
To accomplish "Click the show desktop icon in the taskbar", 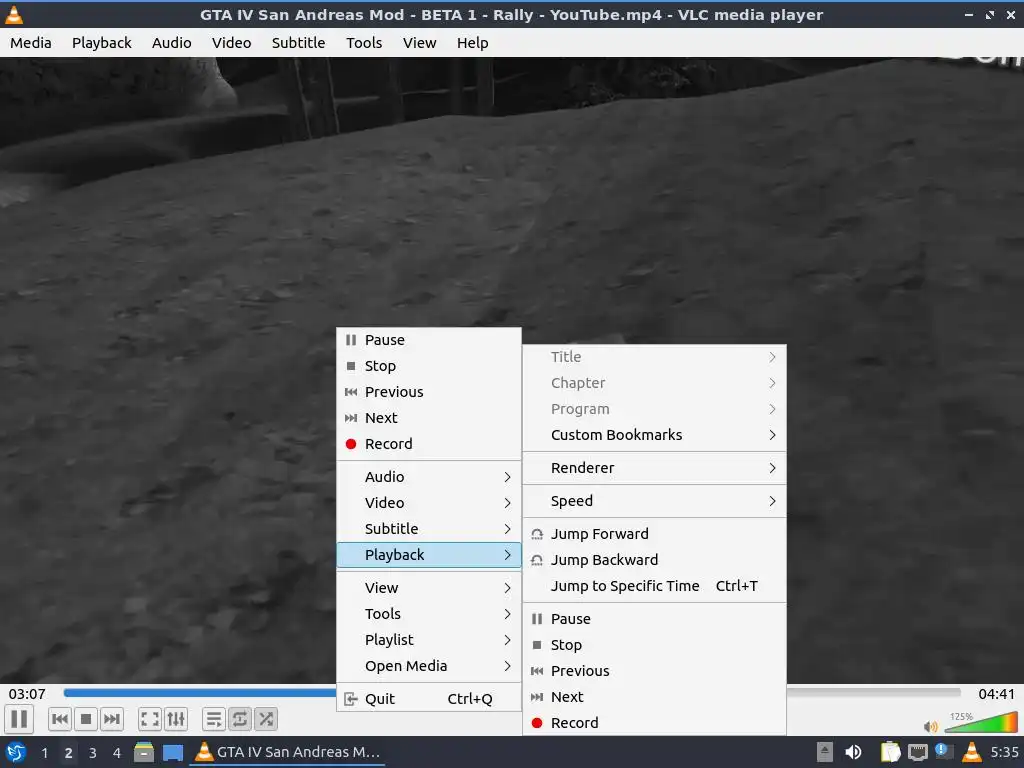I will 173,753.
